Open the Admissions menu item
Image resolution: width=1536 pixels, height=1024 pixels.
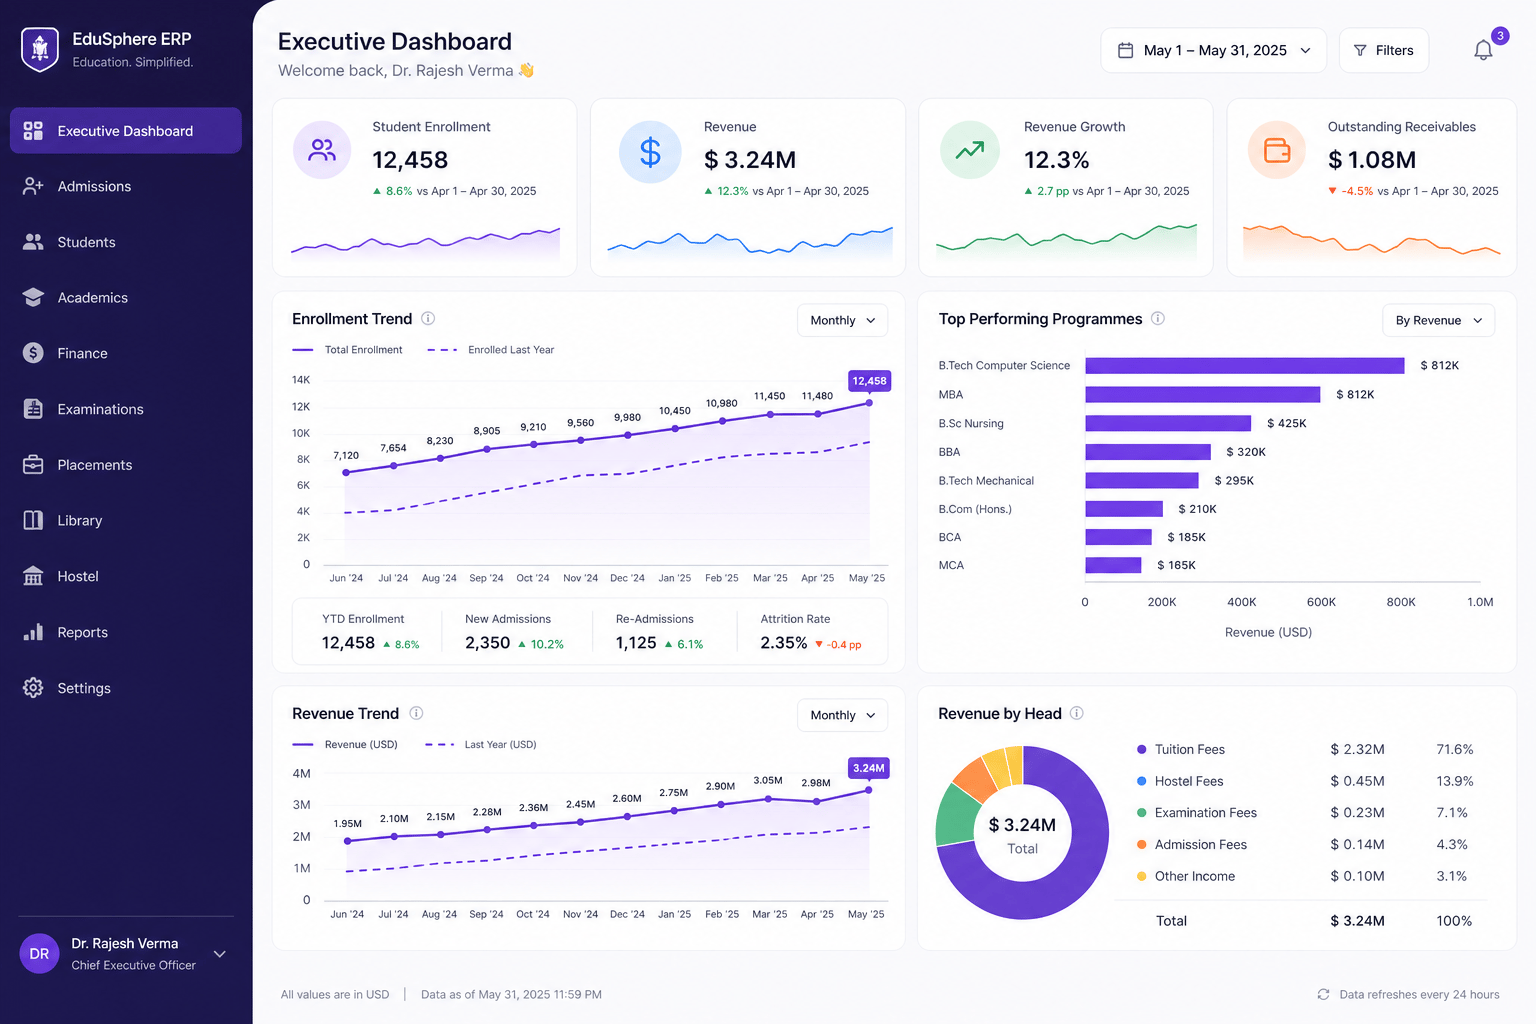[126, 186]
